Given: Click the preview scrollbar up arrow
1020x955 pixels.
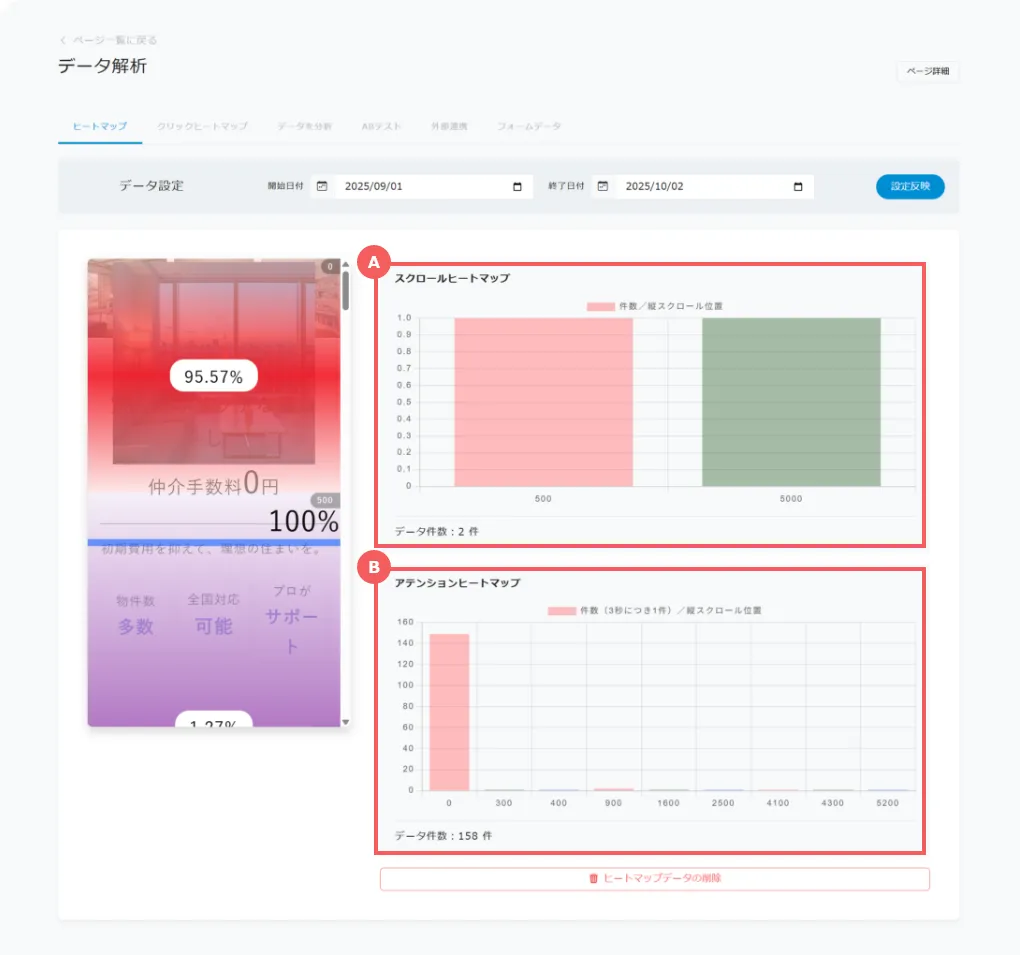Looking at the screenshot, I should [346, 266].
